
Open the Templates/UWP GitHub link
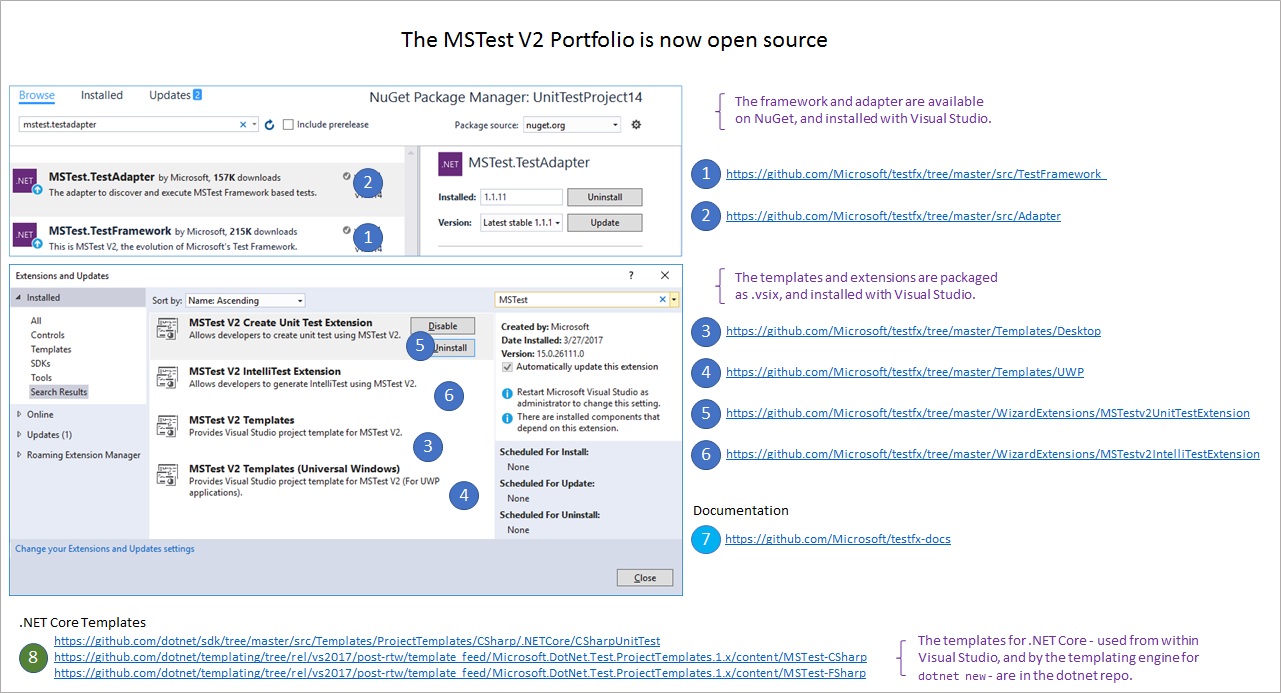(905, 371)
